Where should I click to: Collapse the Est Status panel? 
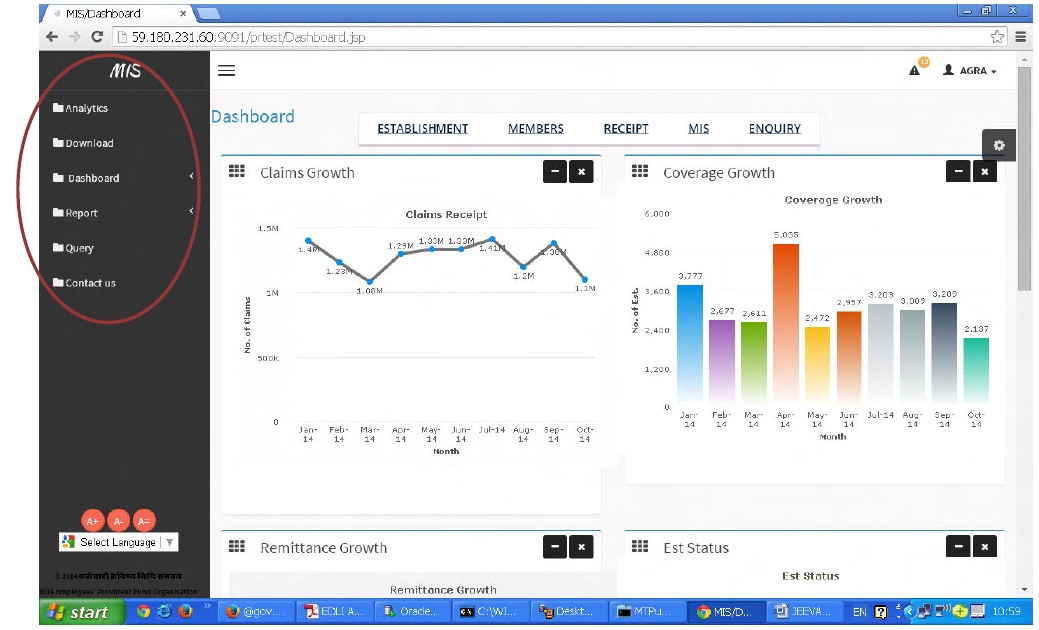point(958,547)
